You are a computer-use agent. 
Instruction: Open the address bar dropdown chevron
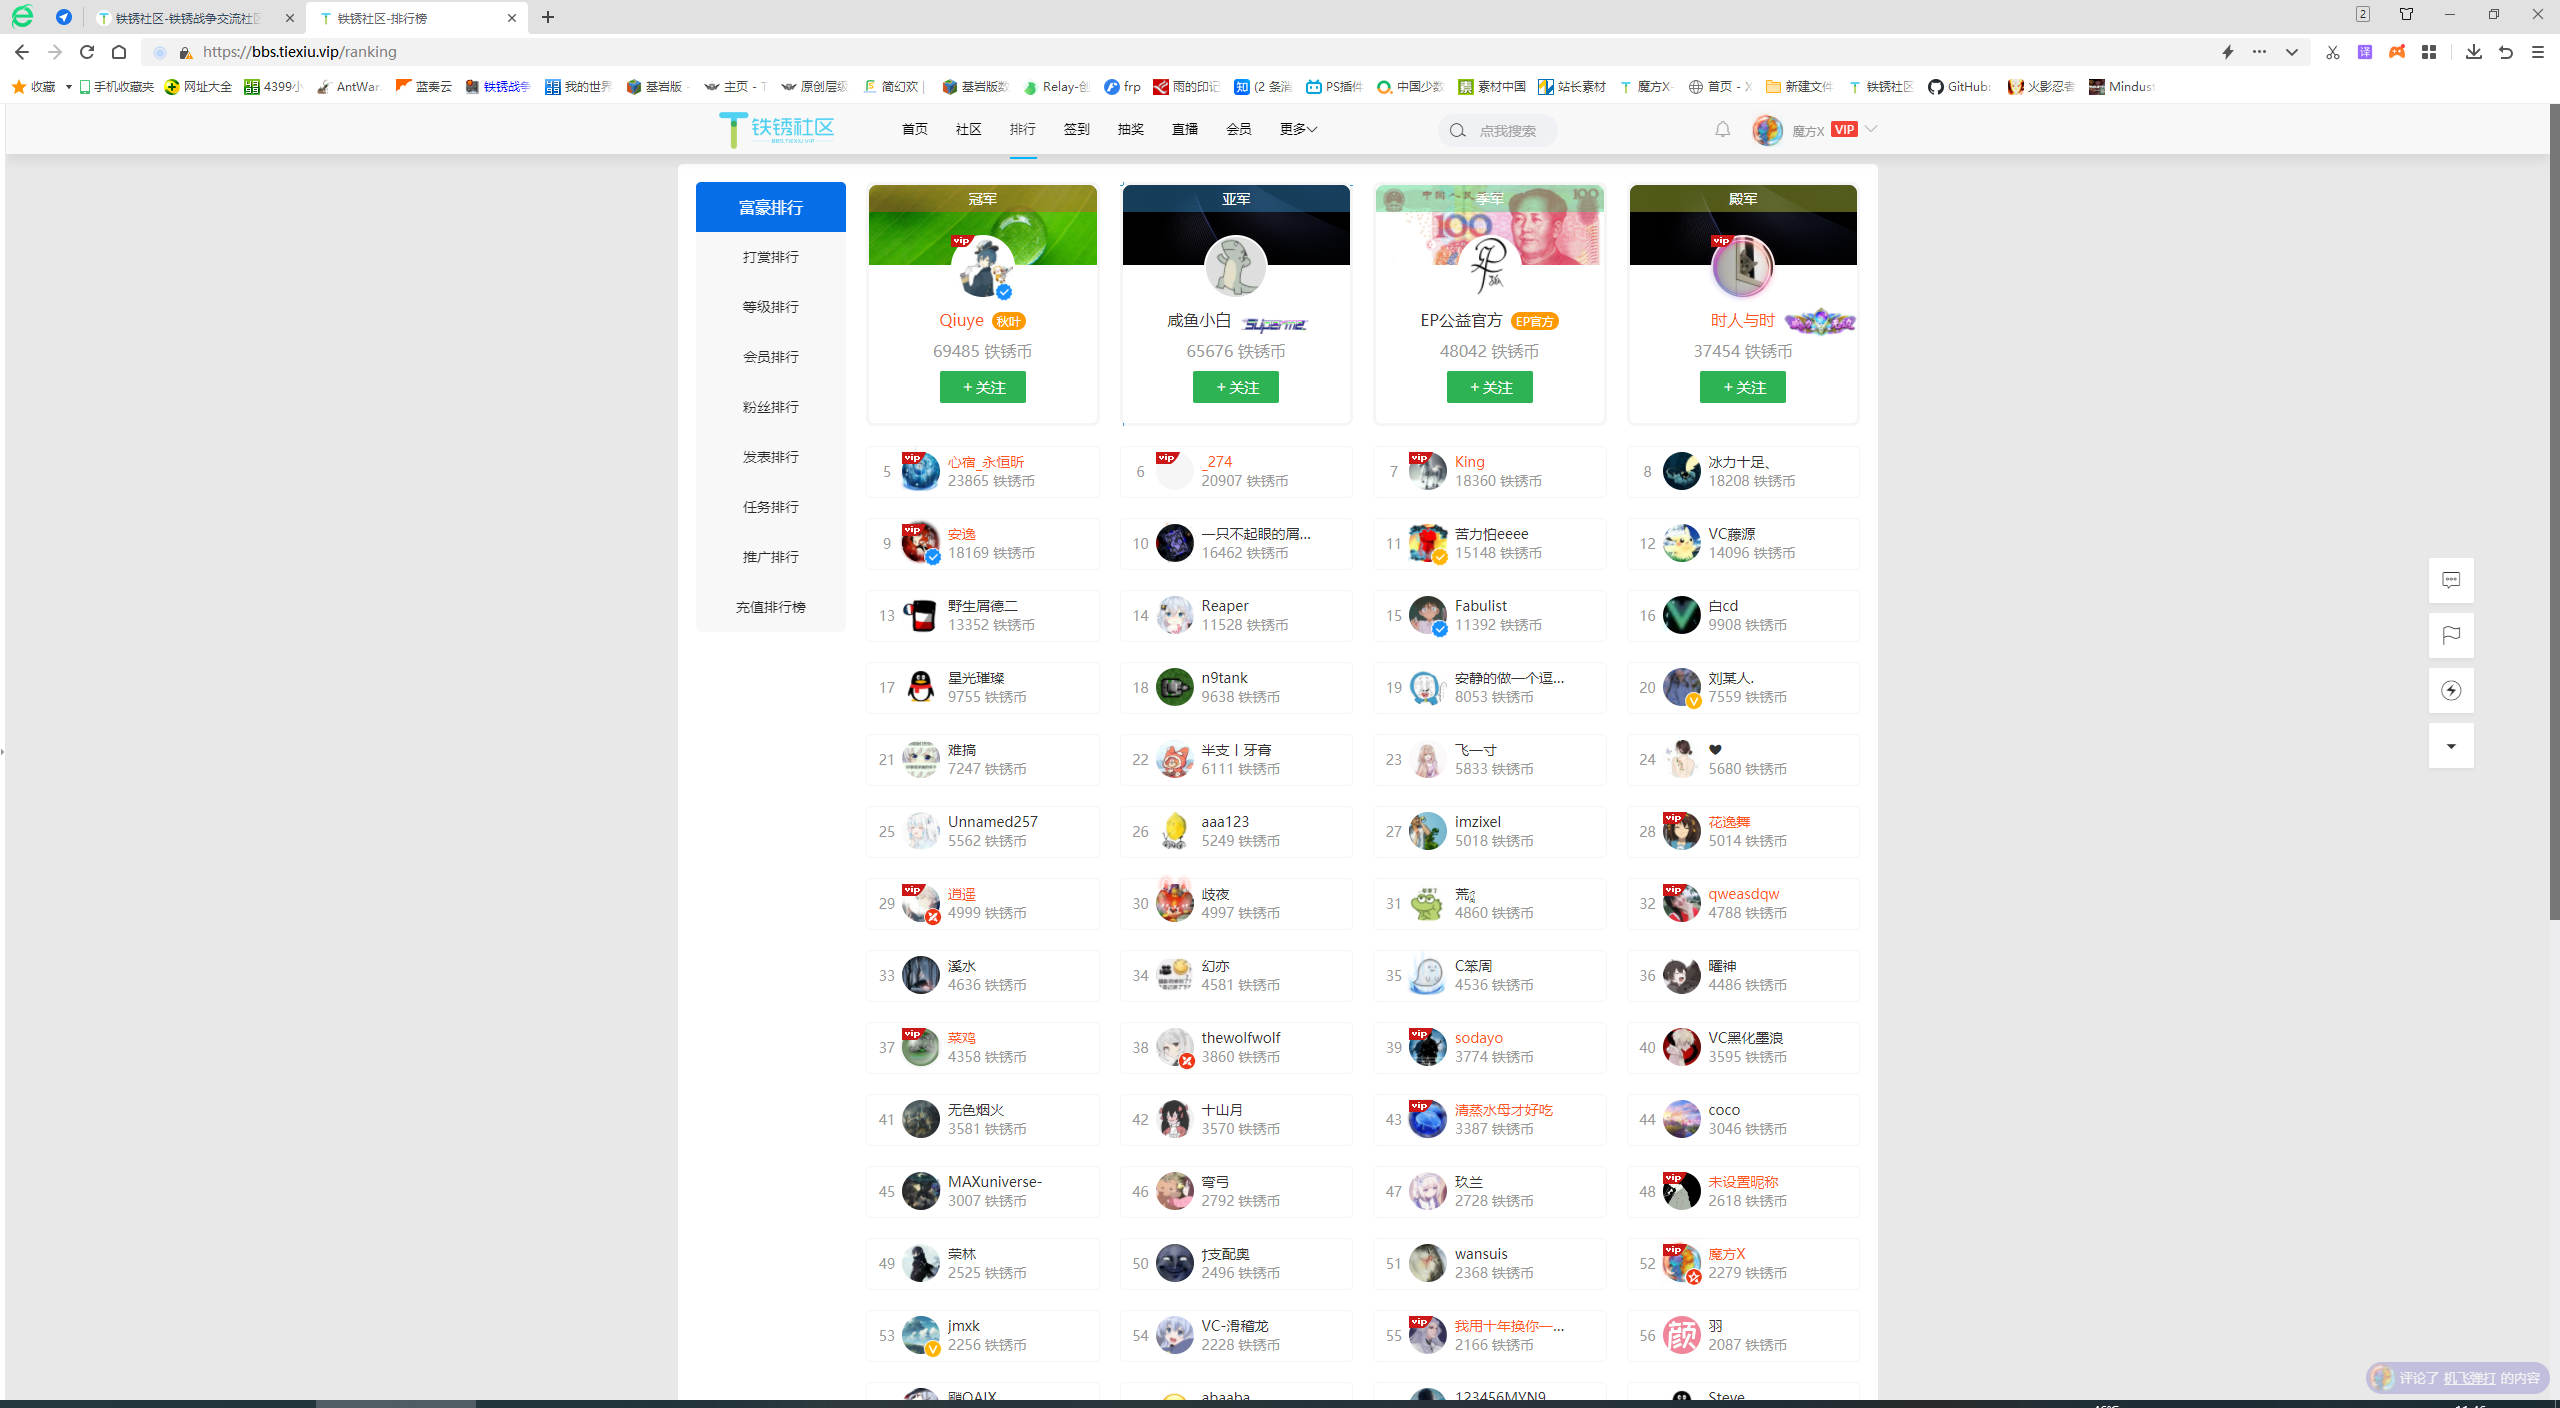tap(2291, 52)
